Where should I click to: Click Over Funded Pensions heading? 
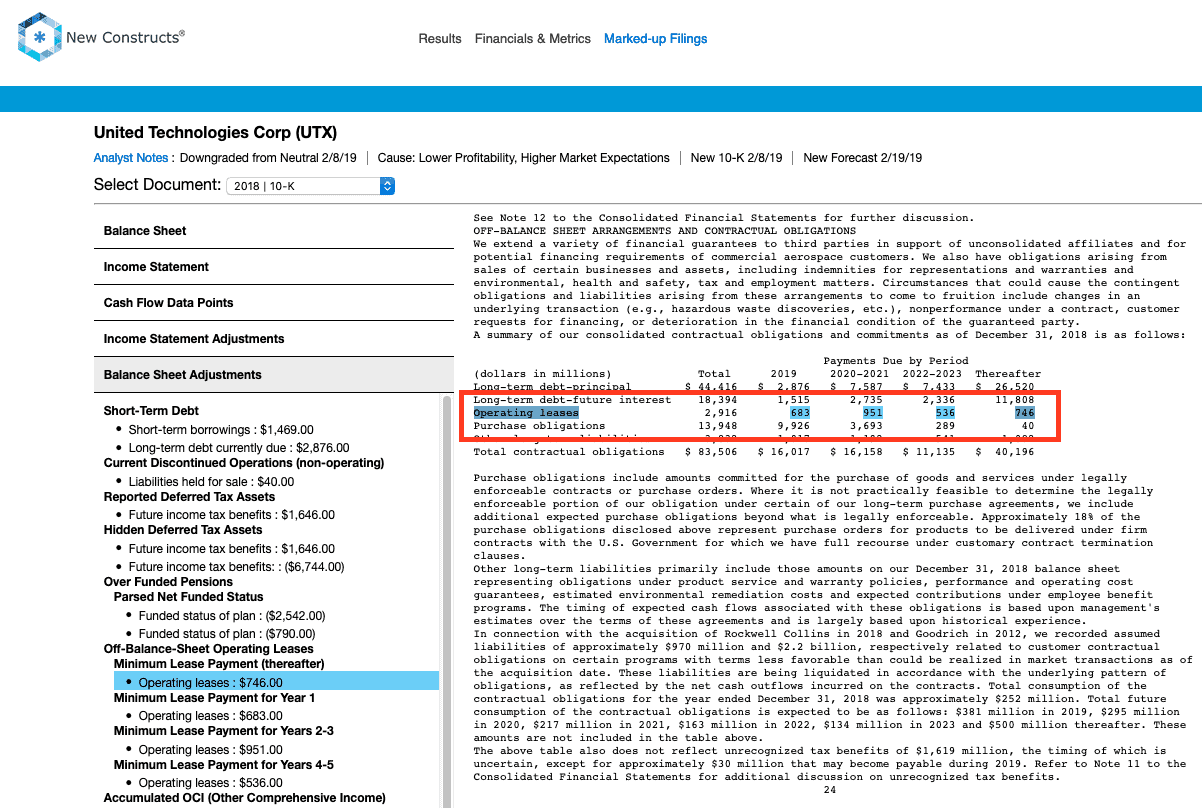[168, 582]
